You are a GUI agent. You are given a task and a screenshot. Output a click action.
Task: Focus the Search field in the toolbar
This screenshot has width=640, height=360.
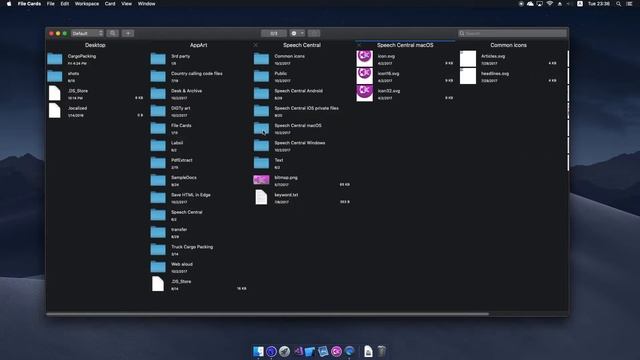513,33
